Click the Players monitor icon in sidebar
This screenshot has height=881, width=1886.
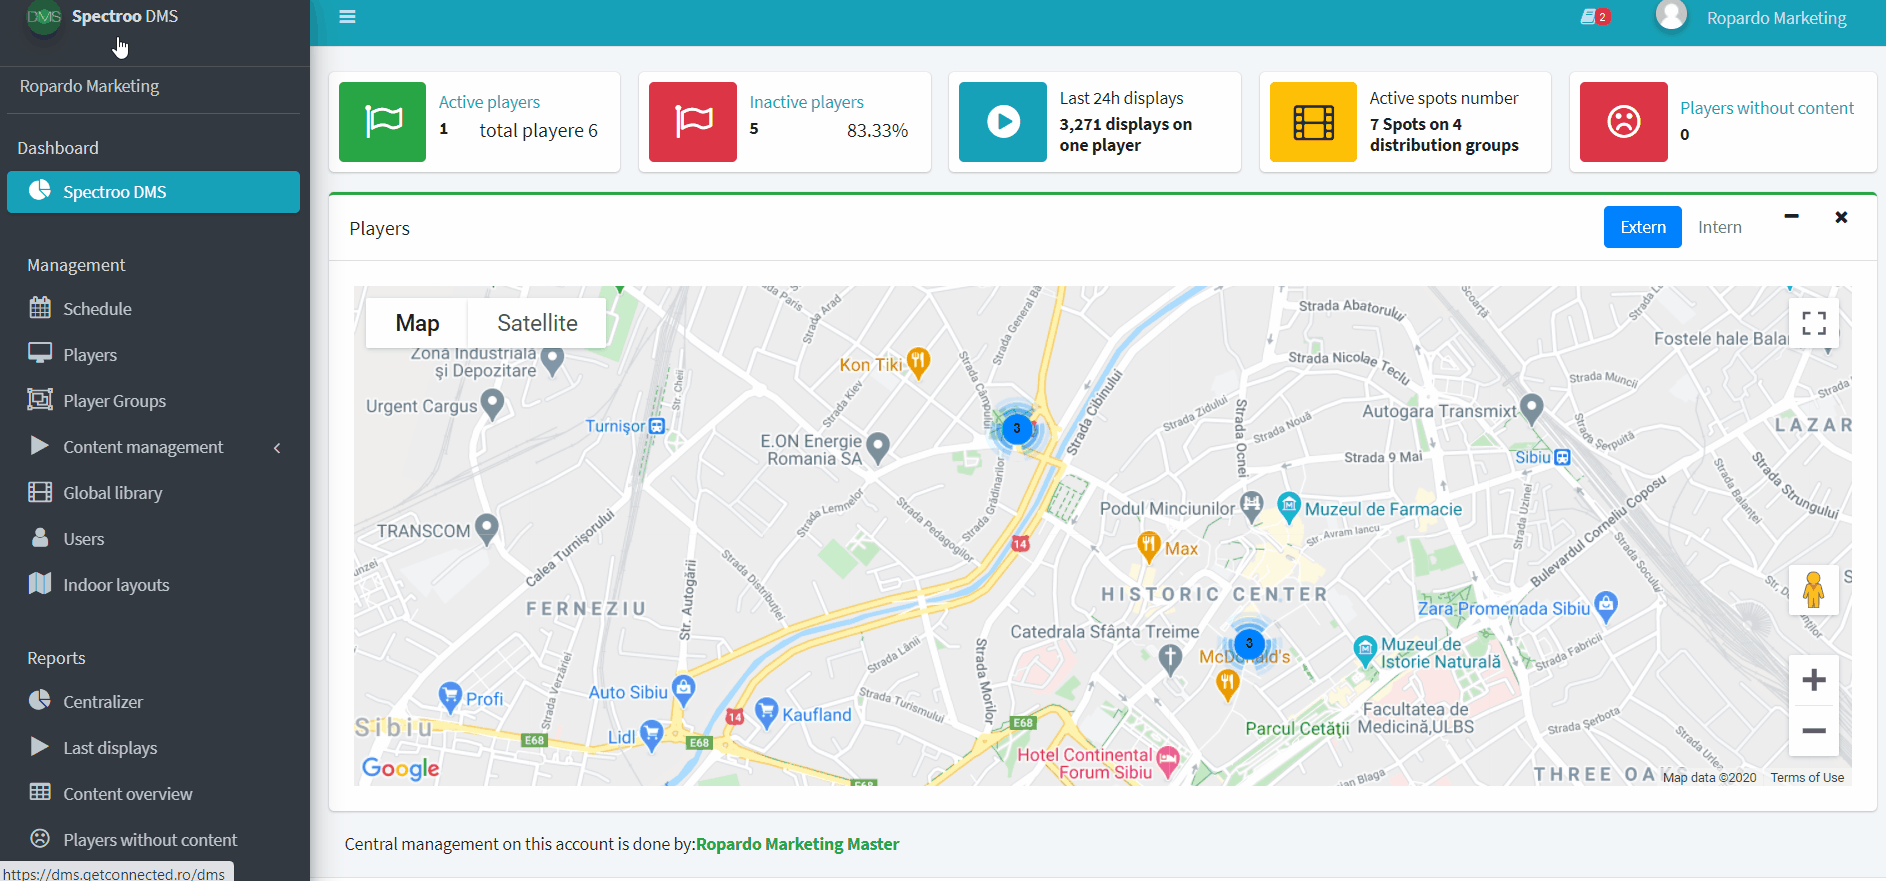click(x=40, y=354)
